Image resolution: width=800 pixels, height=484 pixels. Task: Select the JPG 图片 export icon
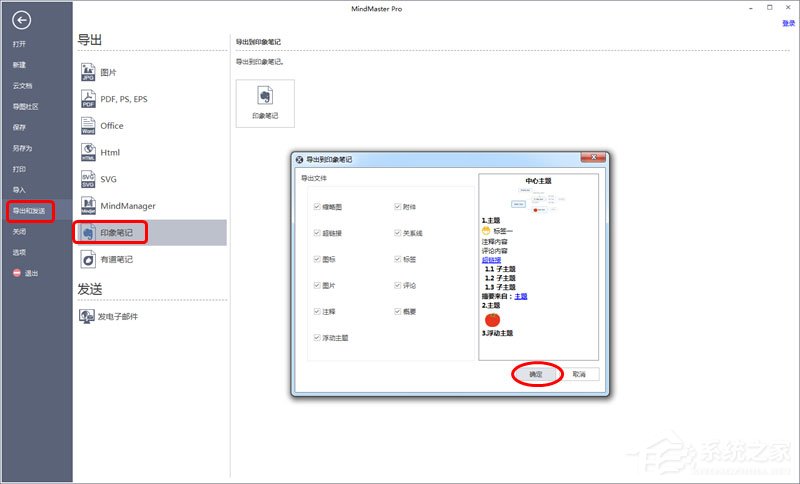pos(88,72)
